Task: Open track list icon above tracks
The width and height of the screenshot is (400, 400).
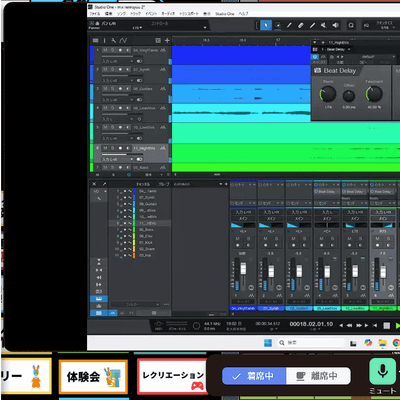Action: 96,40
